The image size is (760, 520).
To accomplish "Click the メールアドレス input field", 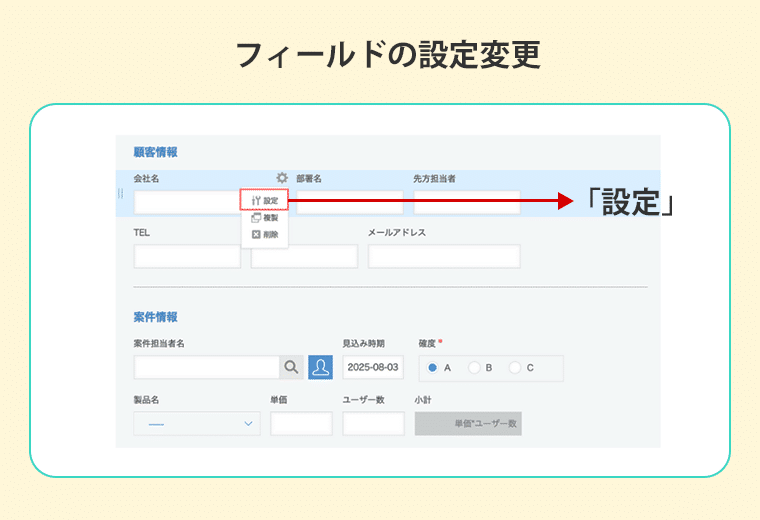I will [444, 256].
